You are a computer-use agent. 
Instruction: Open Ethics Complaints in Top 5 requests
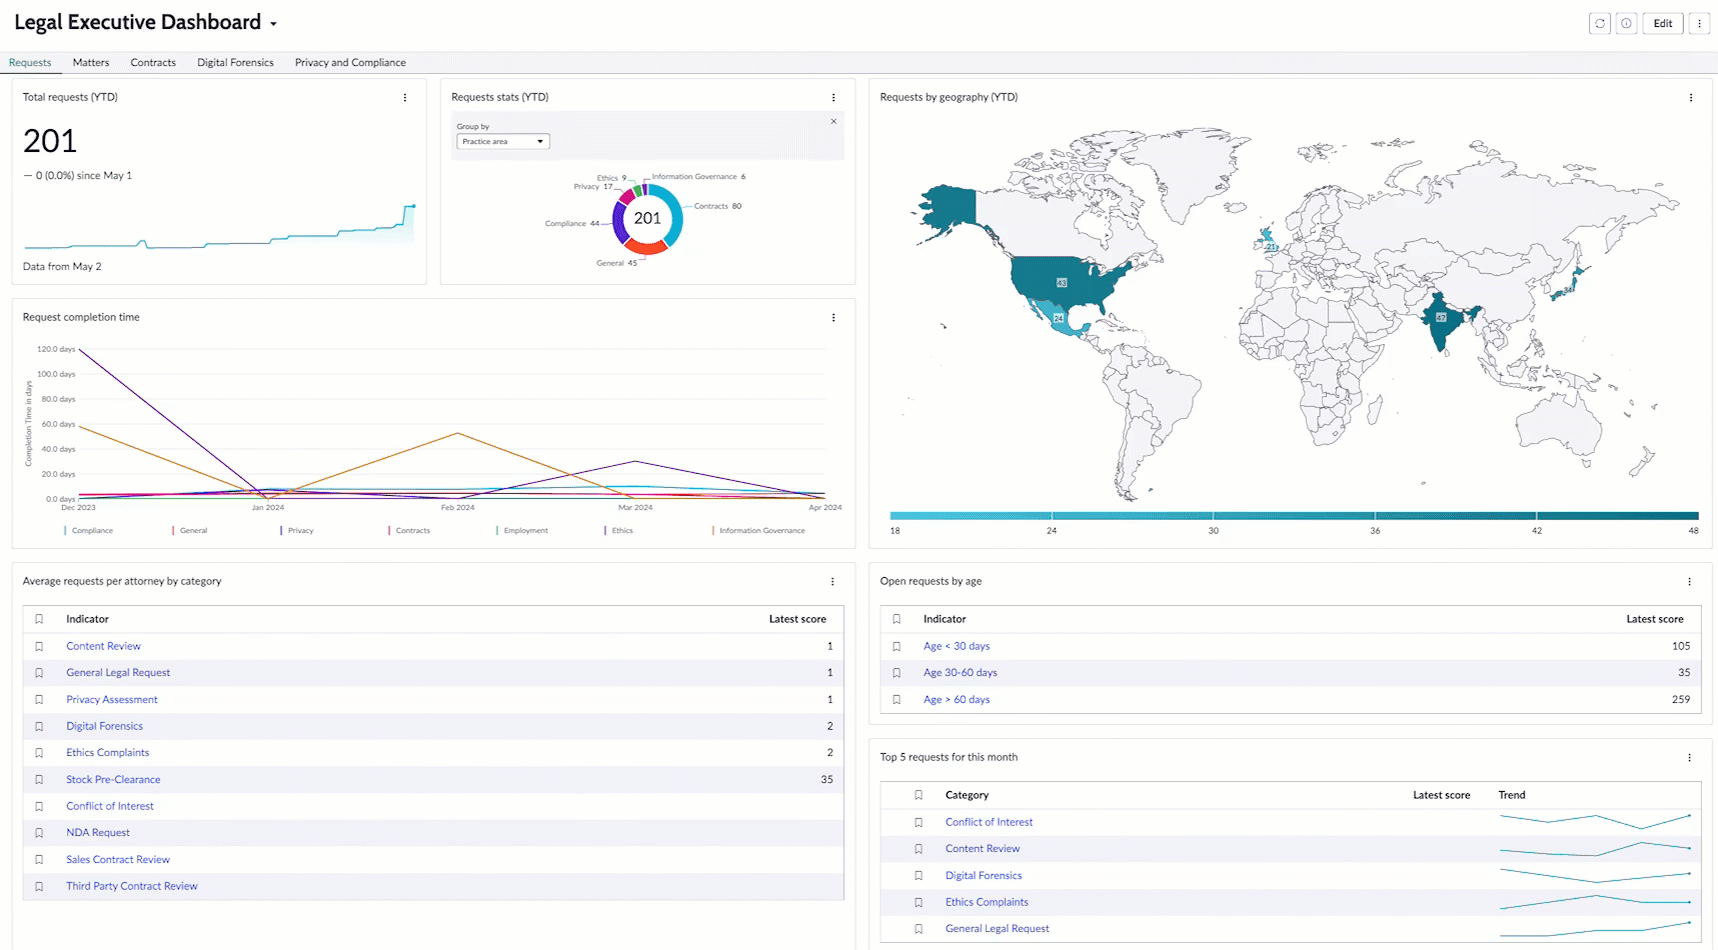987,903
